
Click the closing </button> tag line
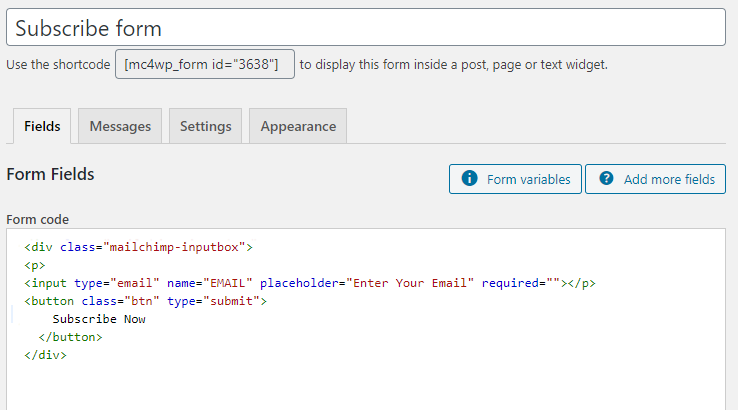70,337
